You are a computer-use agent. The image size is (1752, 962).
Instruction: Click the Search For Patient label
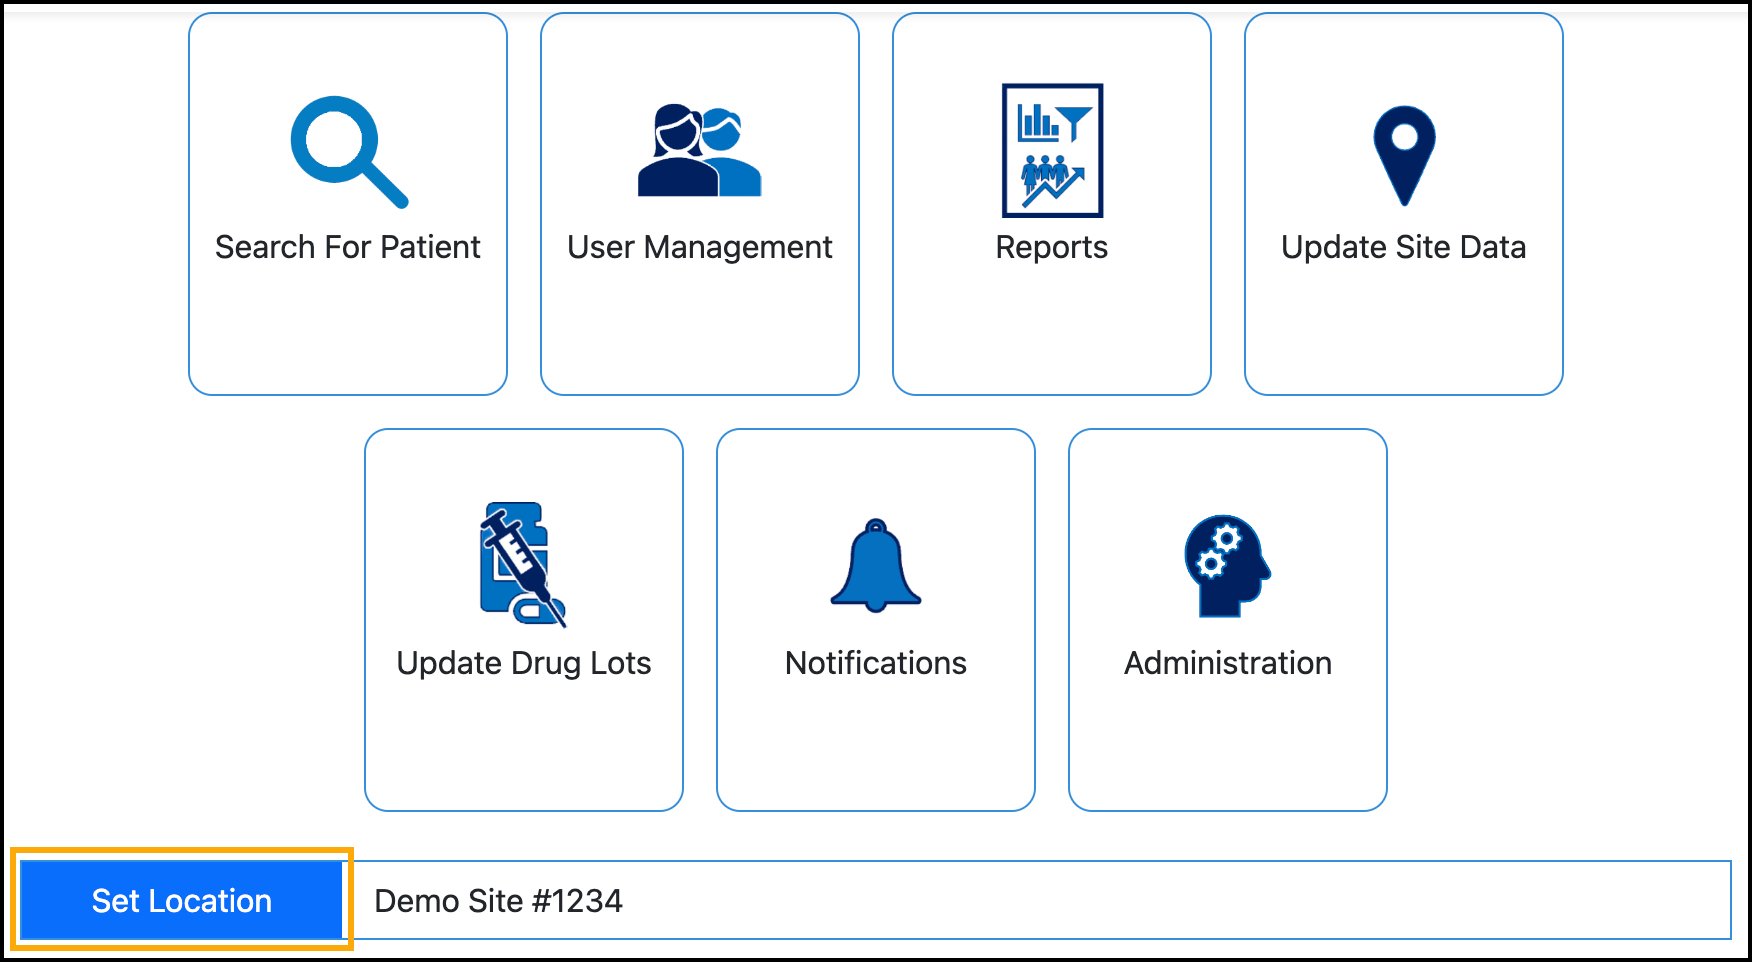point(347,247)
